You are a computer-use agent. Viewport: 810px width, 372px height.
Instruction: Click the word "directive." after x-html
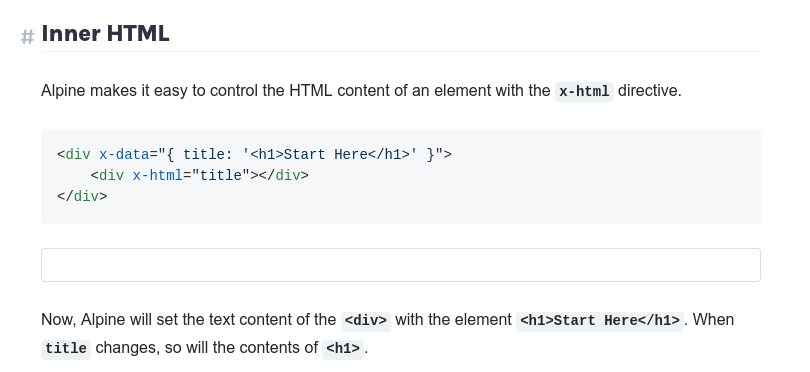coord(650,91)
